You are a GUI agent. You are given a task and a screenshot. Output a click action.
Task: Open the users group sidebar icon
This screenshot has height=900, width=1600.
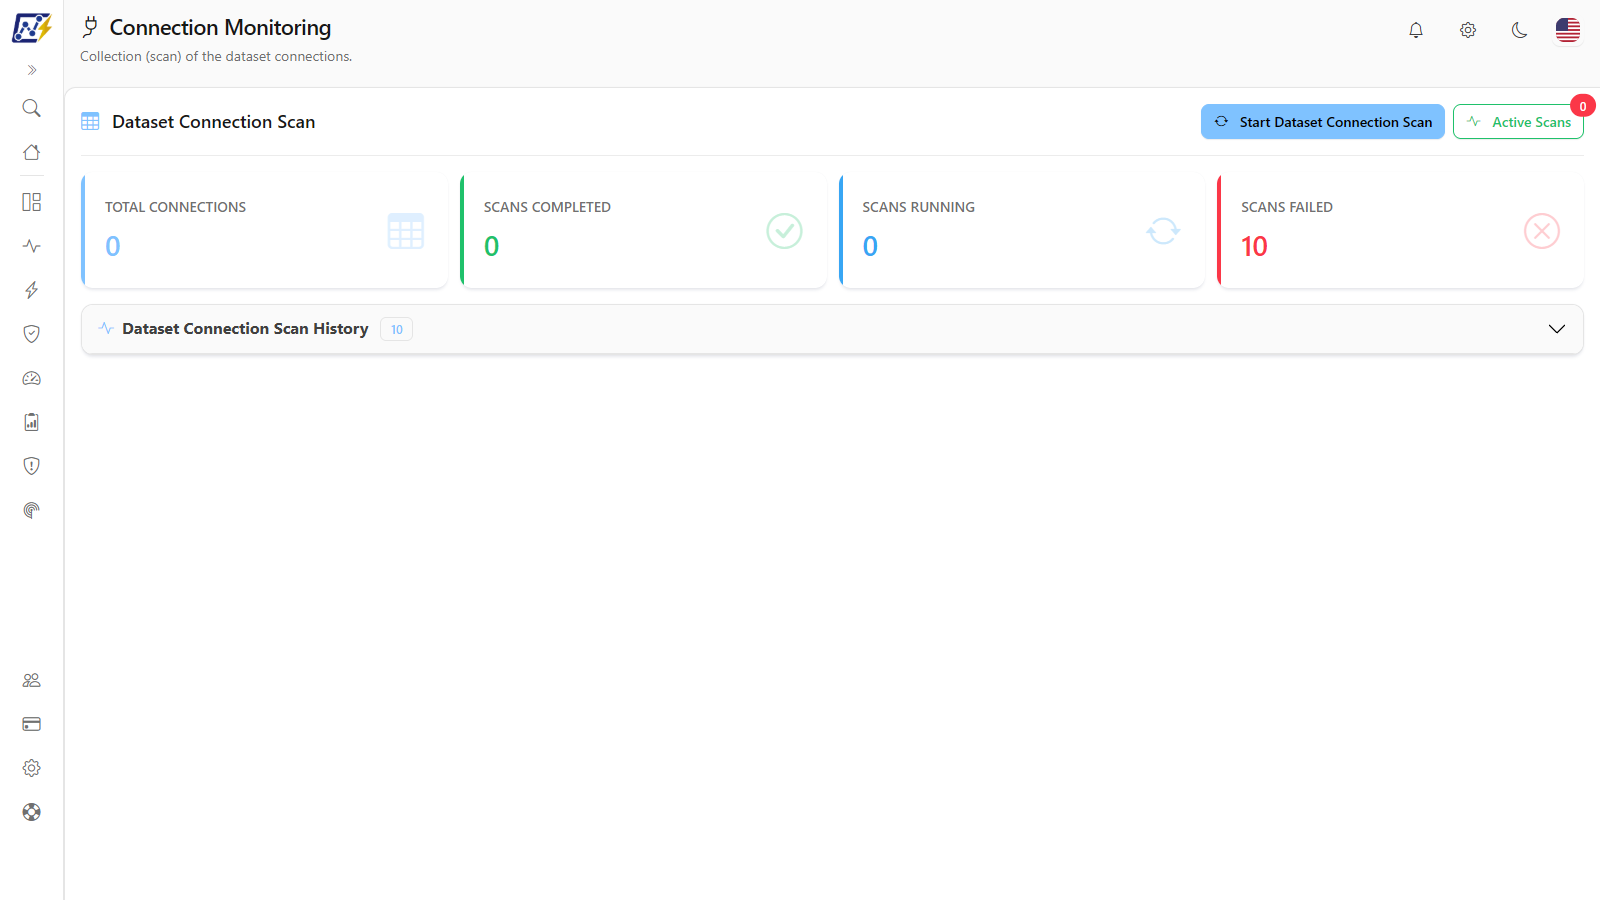tap(32, 680)
